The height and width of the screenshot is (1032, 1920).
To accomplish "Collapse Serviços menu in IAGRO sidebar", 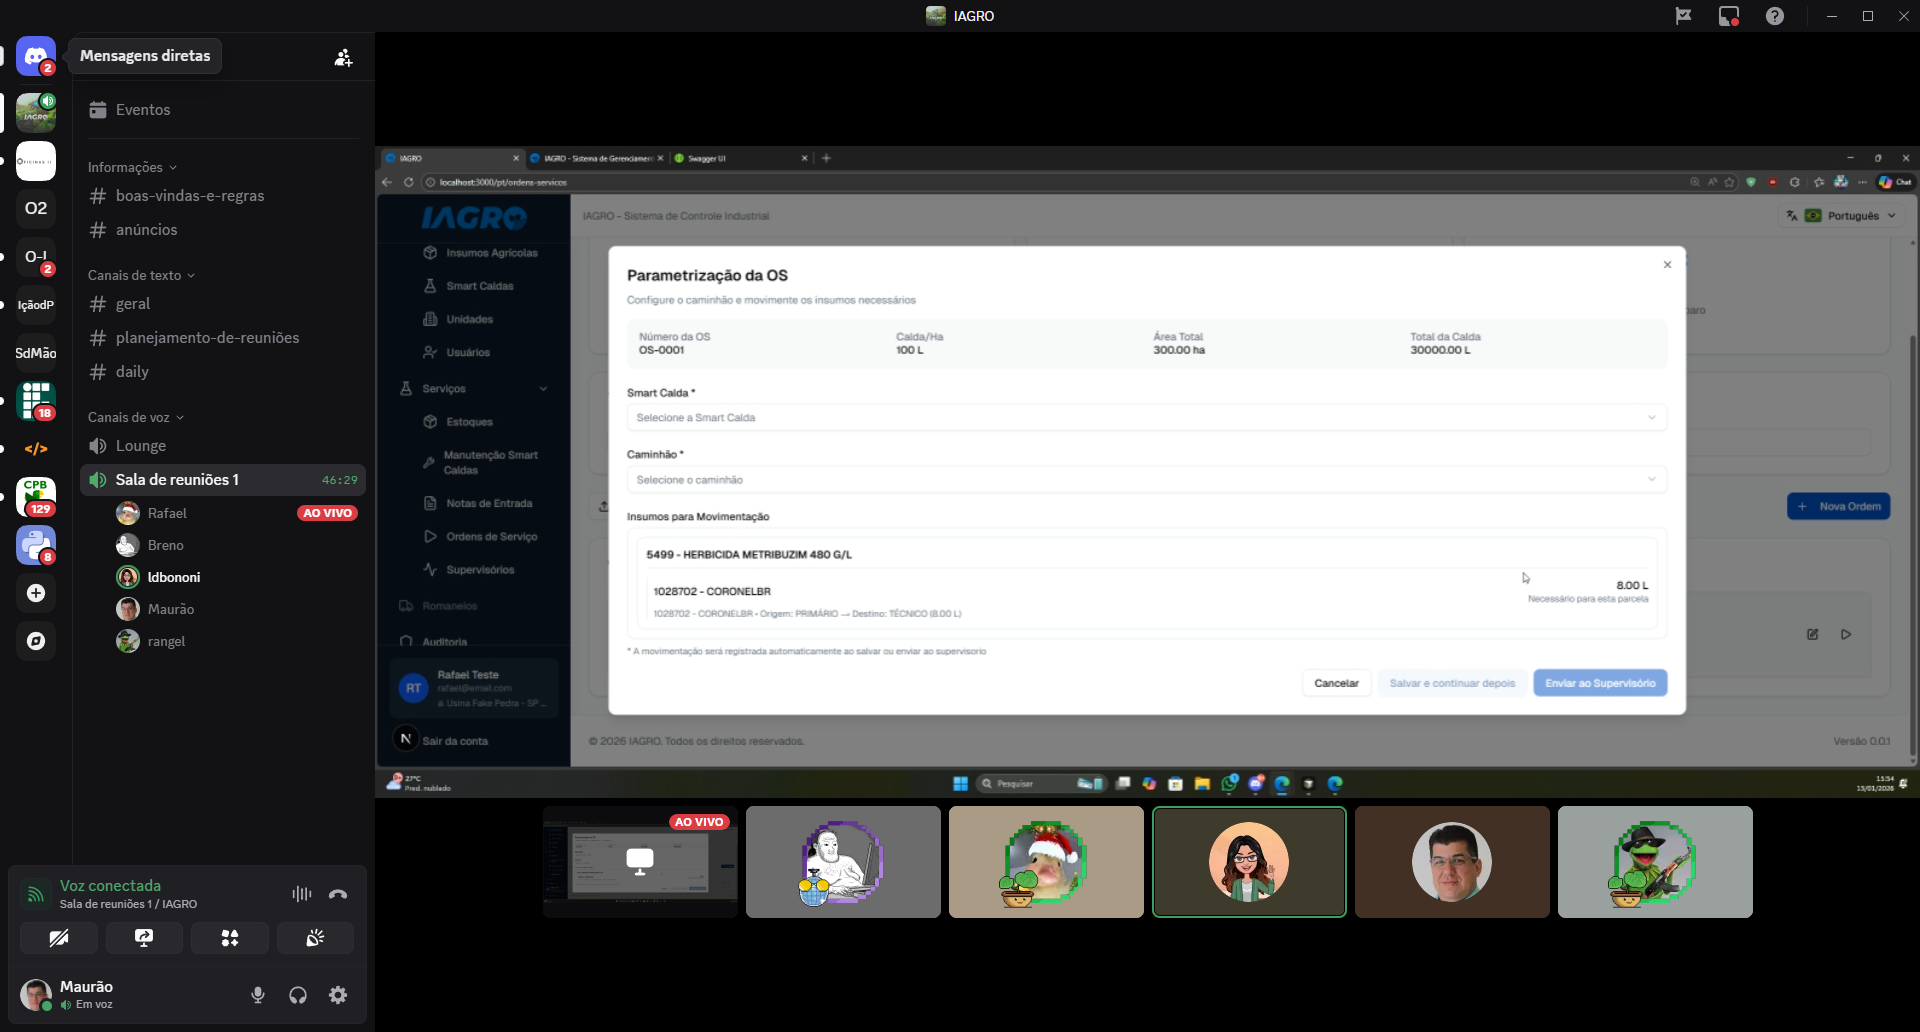I will click(473, 389).
